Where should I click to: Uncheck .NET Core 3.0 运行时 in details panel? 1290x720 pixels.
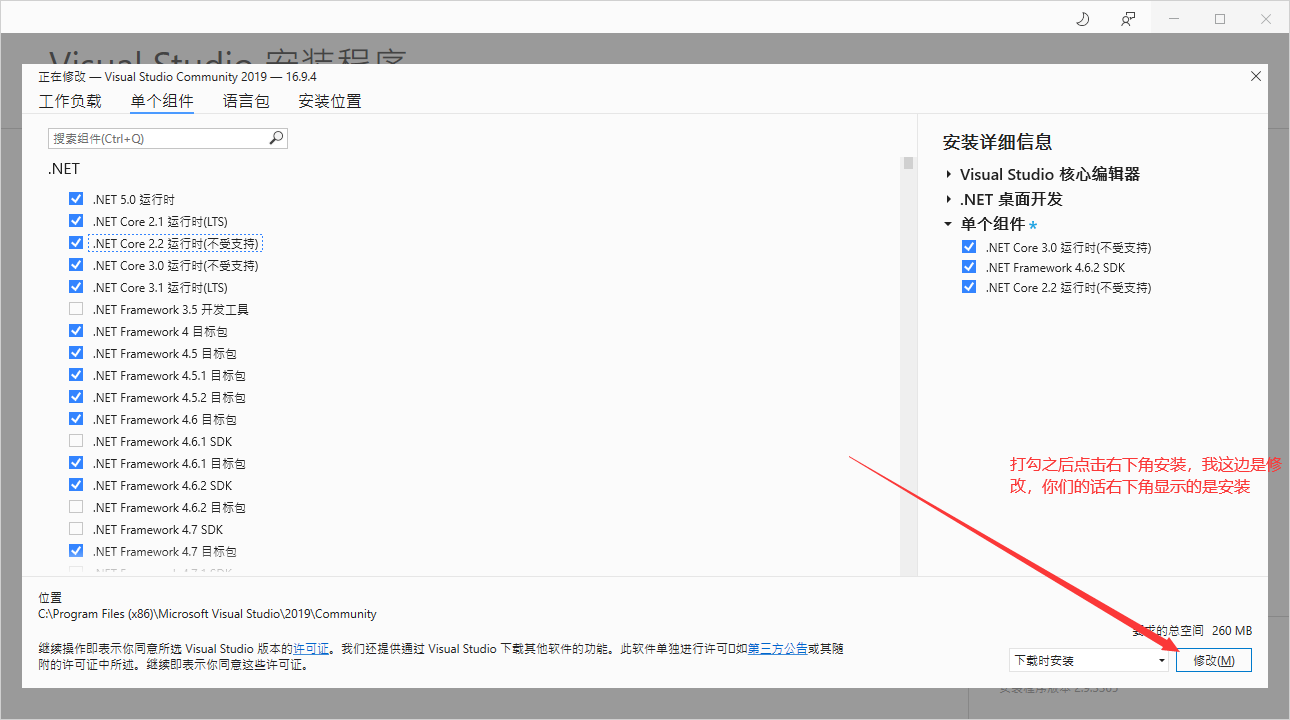(x=968, y=247)
